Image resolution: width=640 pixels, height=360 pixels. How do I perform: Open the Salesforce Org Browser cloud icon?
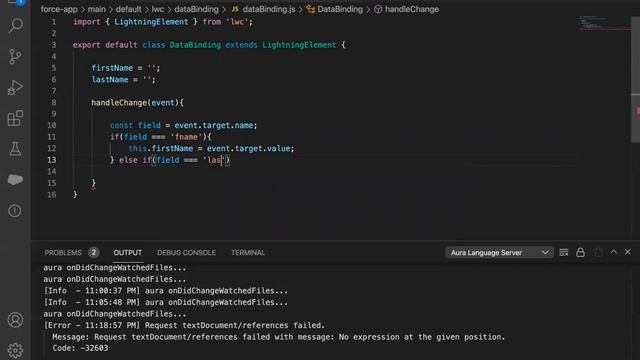(x=15, y=180)
